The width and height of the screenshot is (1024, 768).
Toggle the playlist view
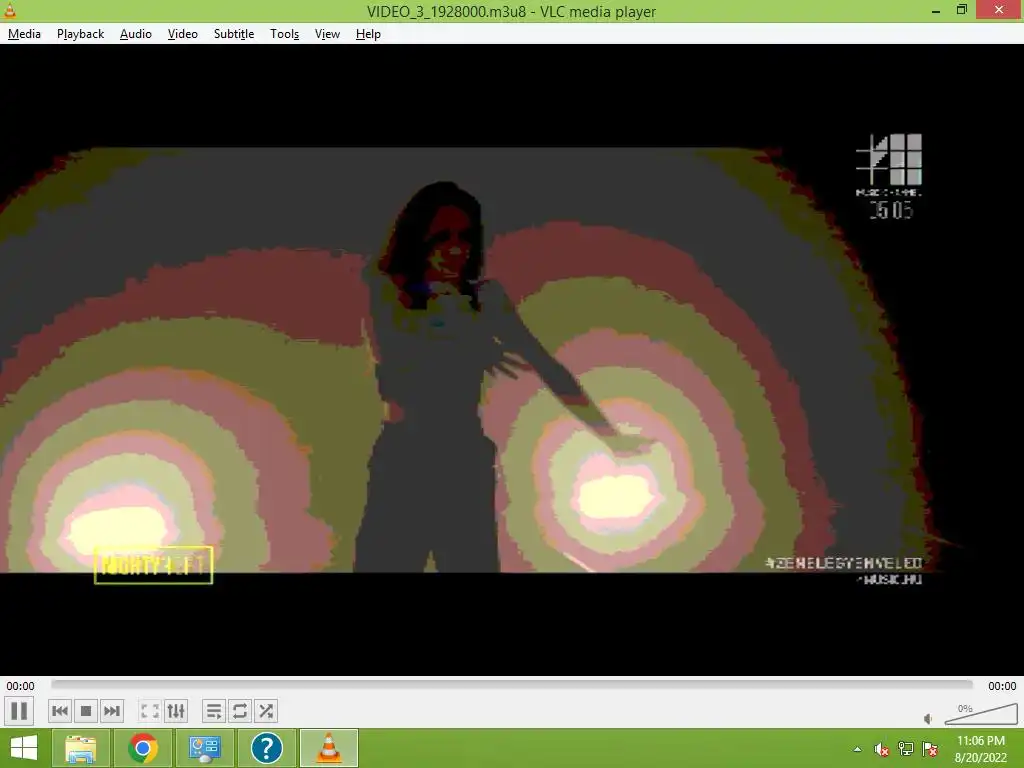coord(214,711)
